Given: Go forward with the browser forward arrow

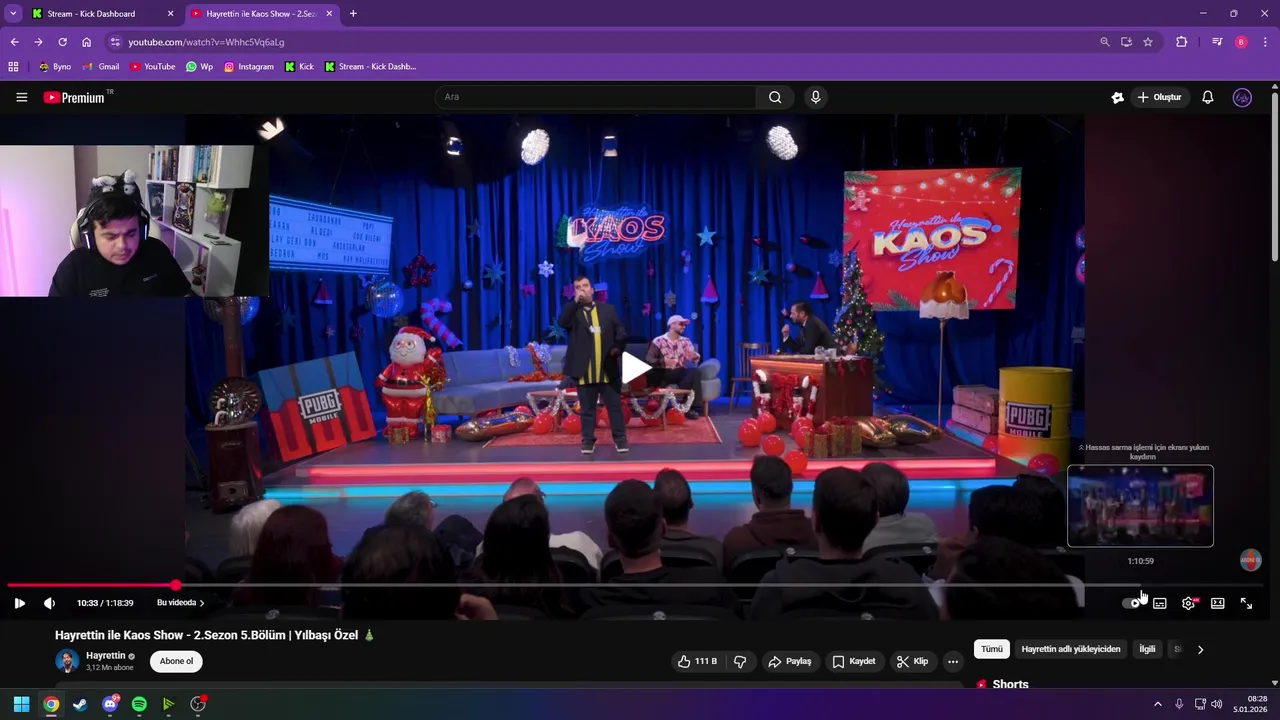Looking at the screenshot, I should point(38,42).
